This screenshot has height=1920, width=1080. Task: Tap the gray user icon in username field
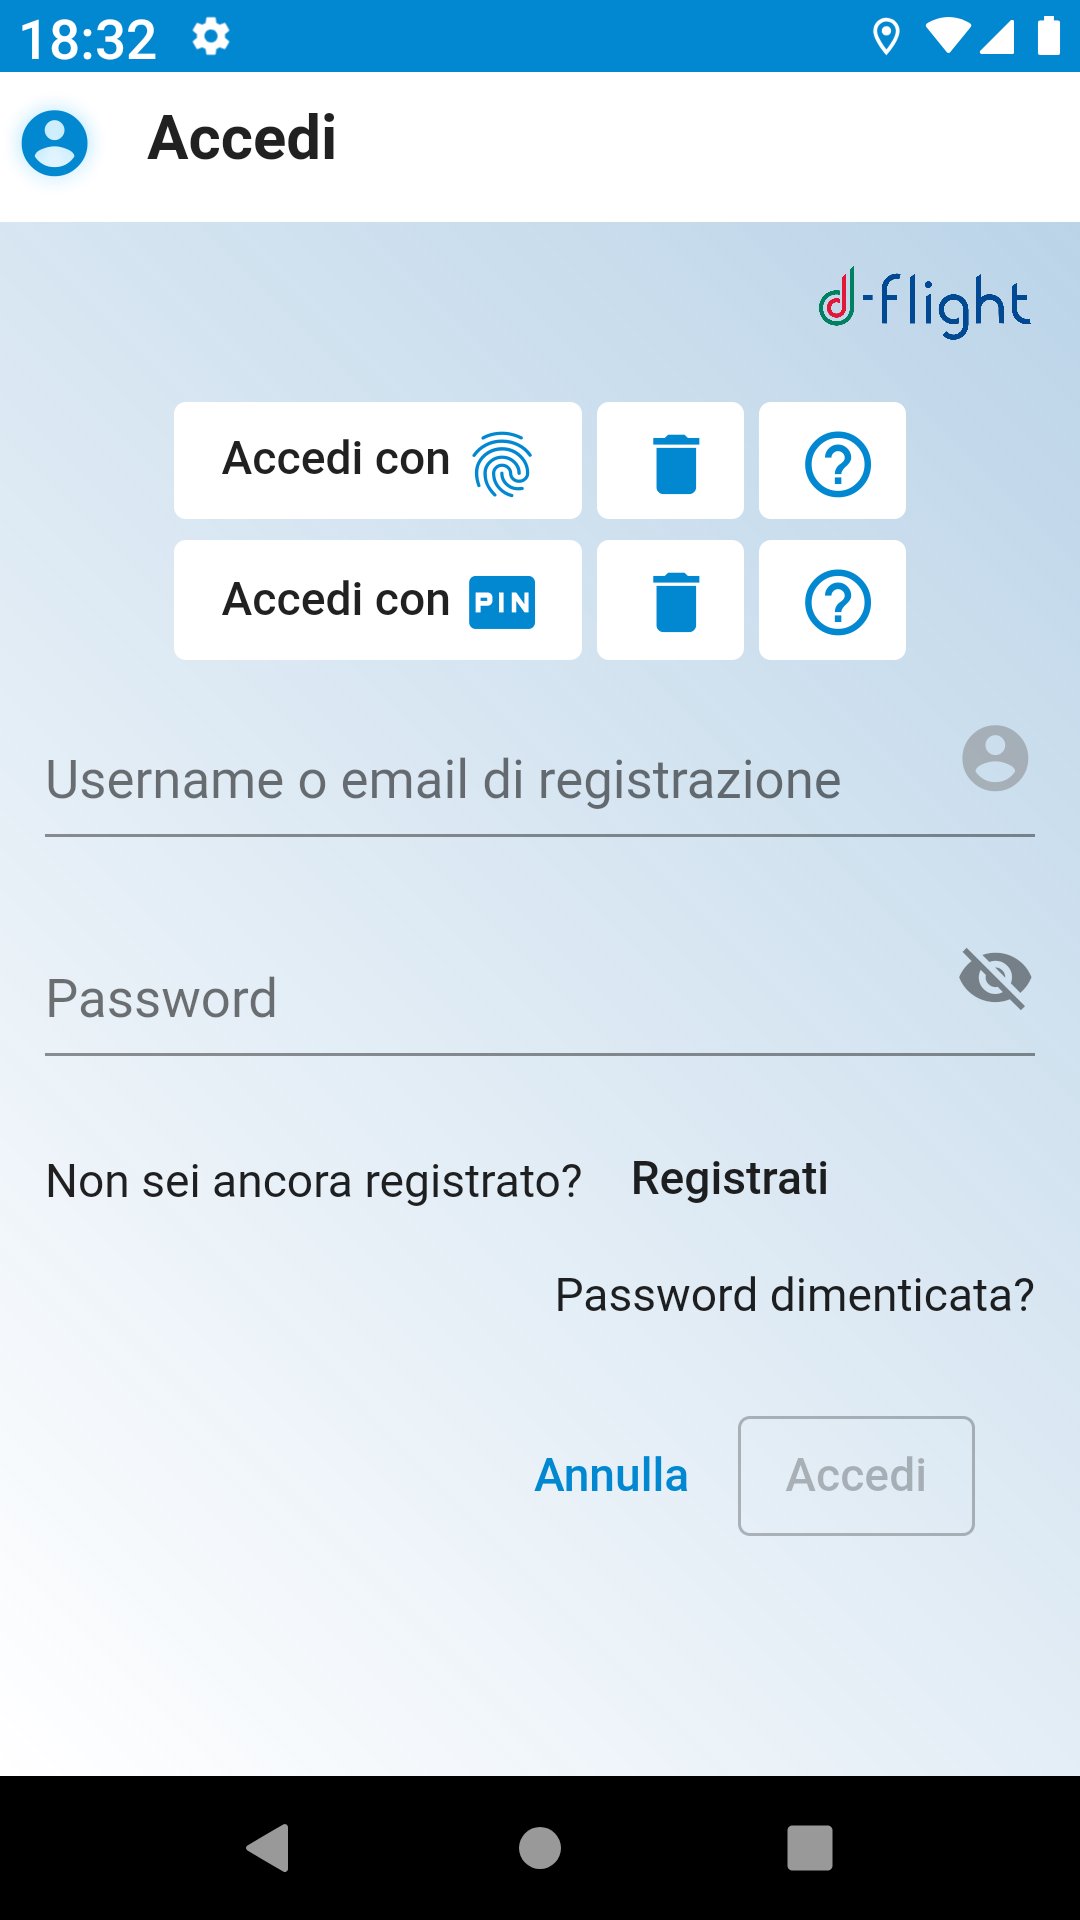tap(995, 758)
